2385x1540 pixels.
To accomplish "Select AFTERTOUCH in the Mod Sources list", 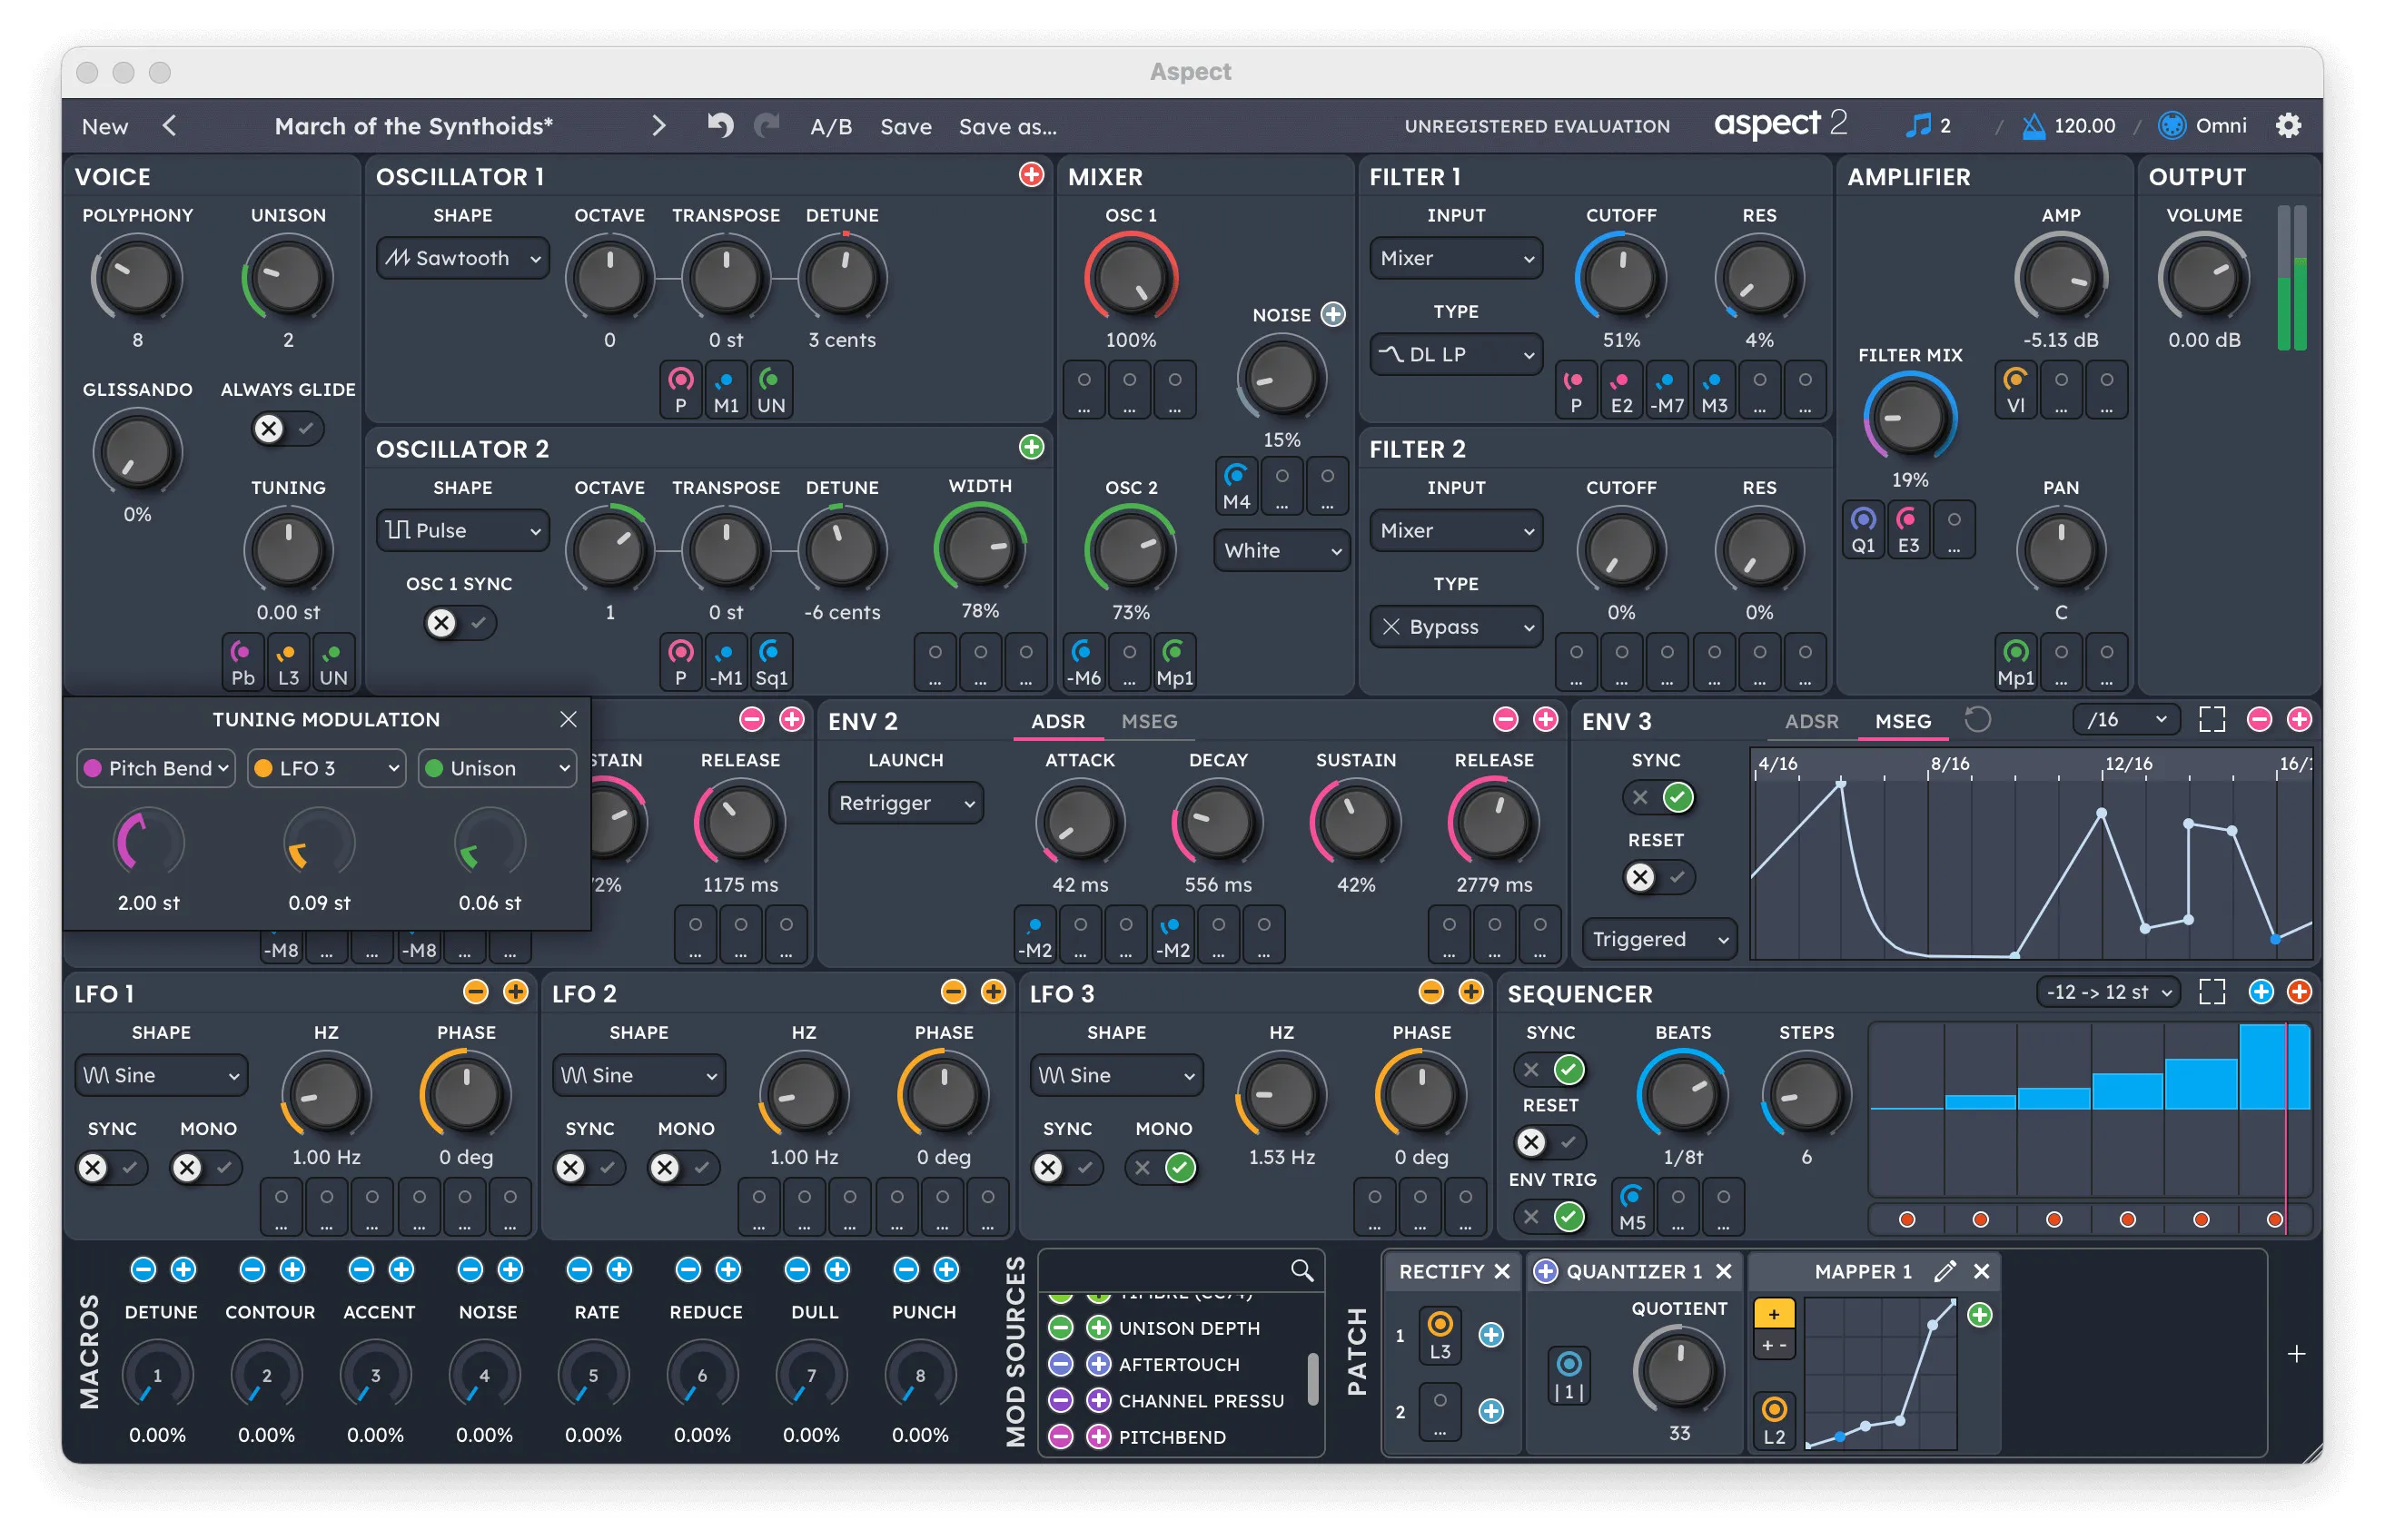I will click(x=1181, y=1364).
